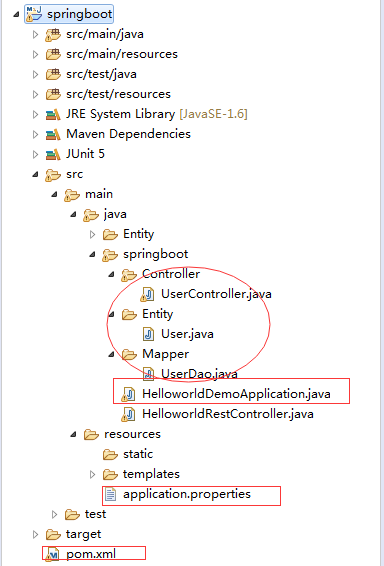Click the UserDao.java file icon
This screenshot has height=566, width=384.
point(148,374)
